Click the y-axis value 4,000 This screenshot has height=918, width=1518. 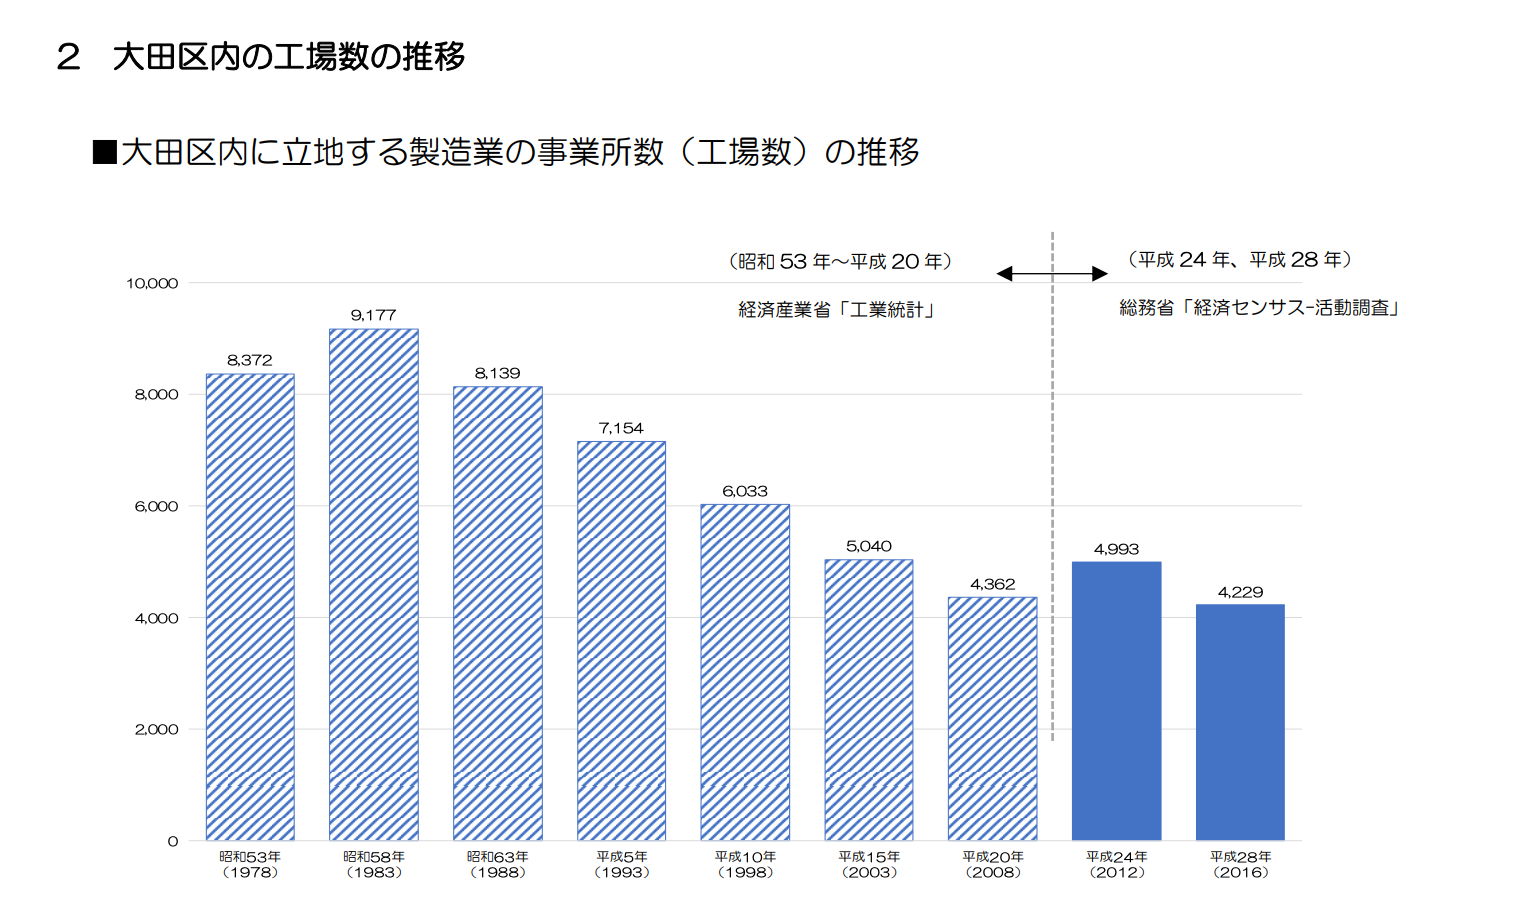[156, 619]
